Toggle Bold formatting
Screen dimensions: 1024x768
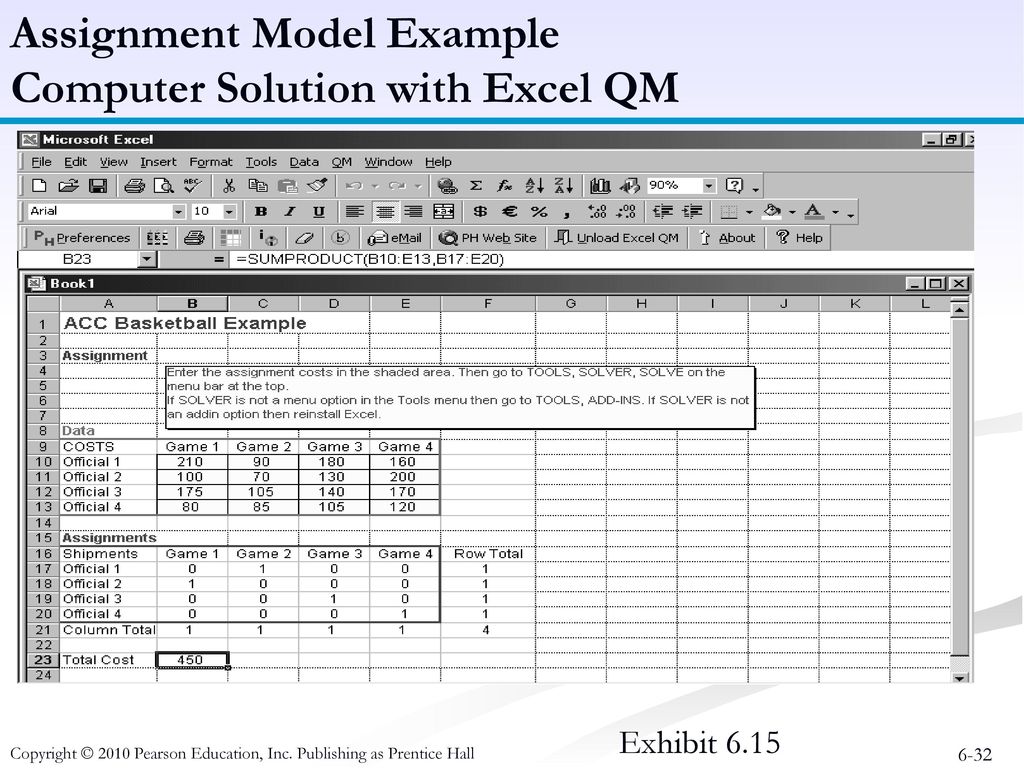(x=261, y=212)
